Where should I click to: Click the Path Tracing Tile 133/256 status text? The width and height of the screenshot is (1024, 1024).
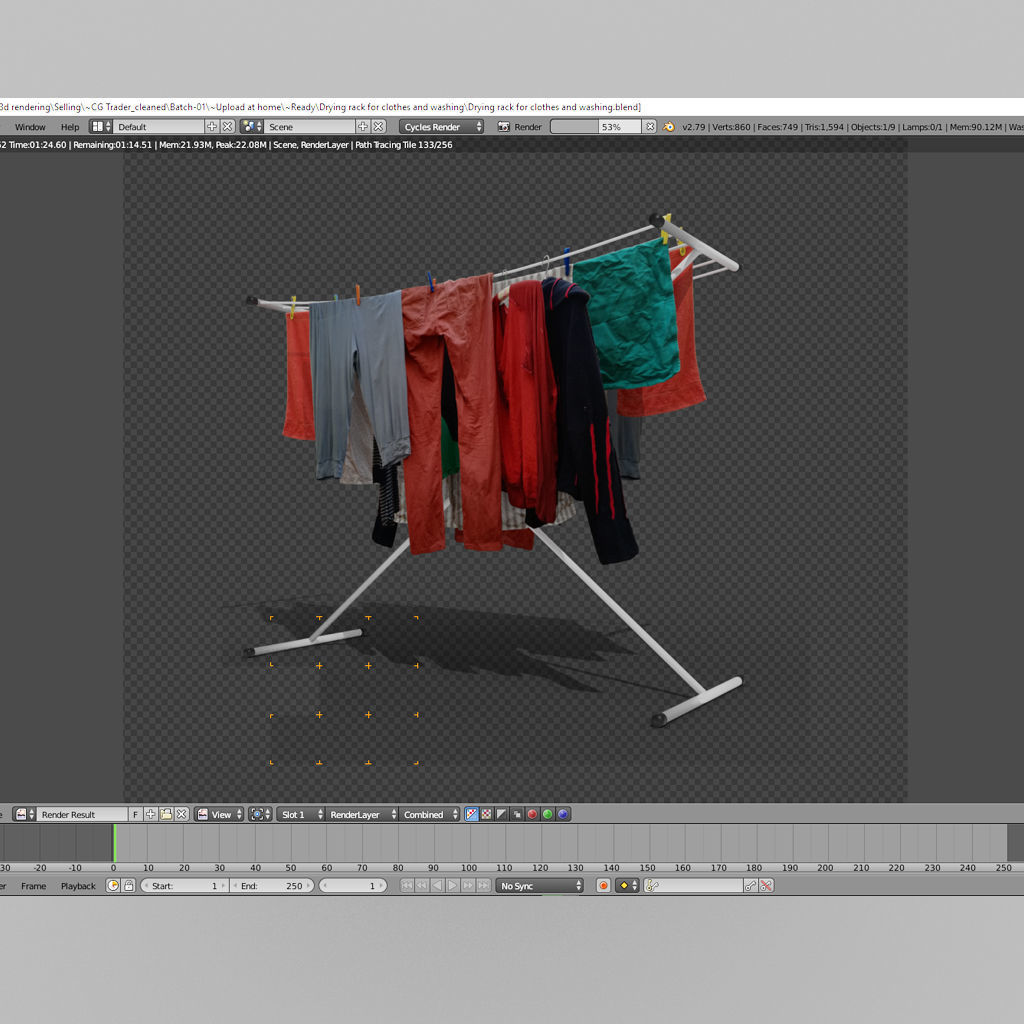tap(404, 145)
